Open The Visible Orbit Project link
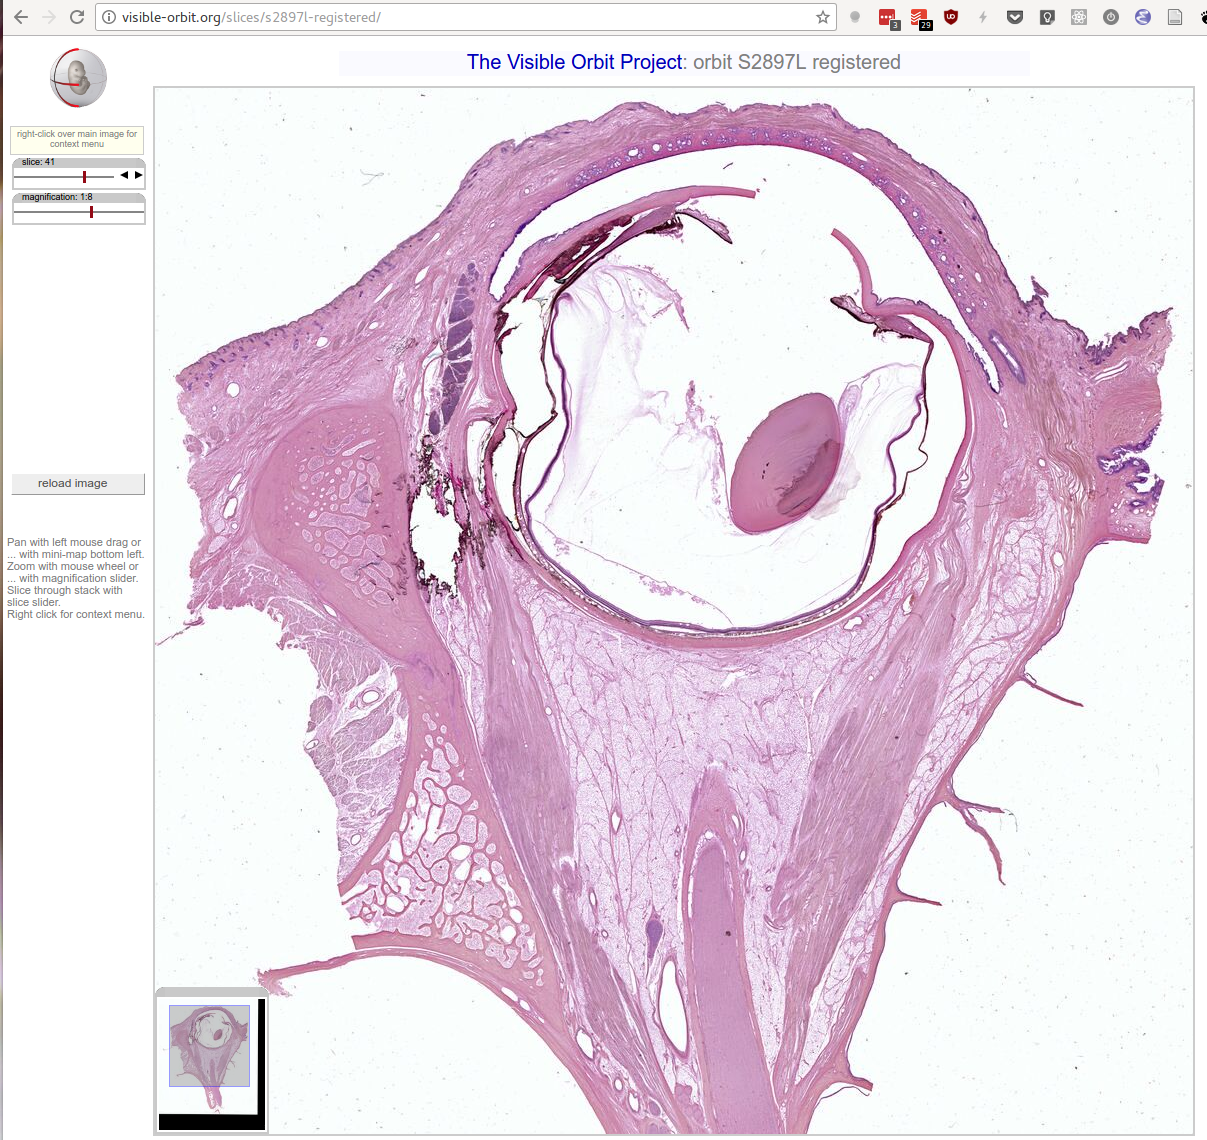The width and height of the screenshot is (1207, 1140). pos(574,62)
